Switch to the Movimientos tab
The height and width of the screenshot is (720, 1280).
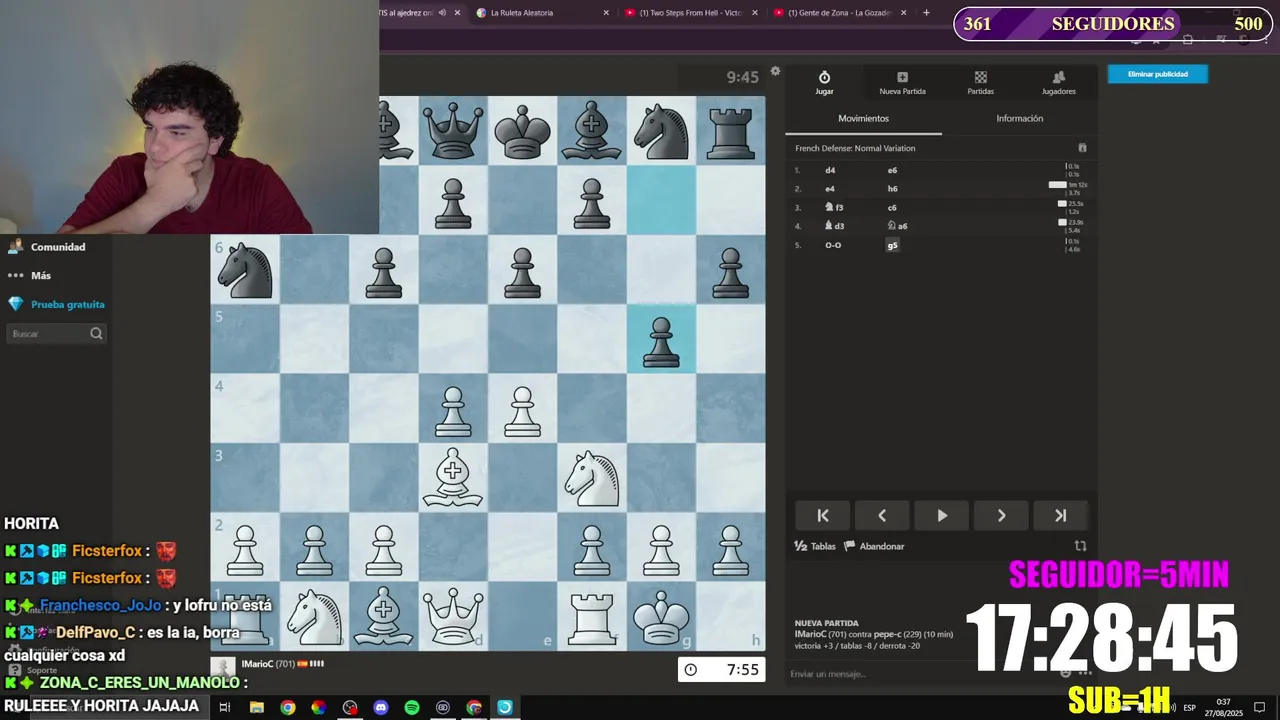(863, 118)
